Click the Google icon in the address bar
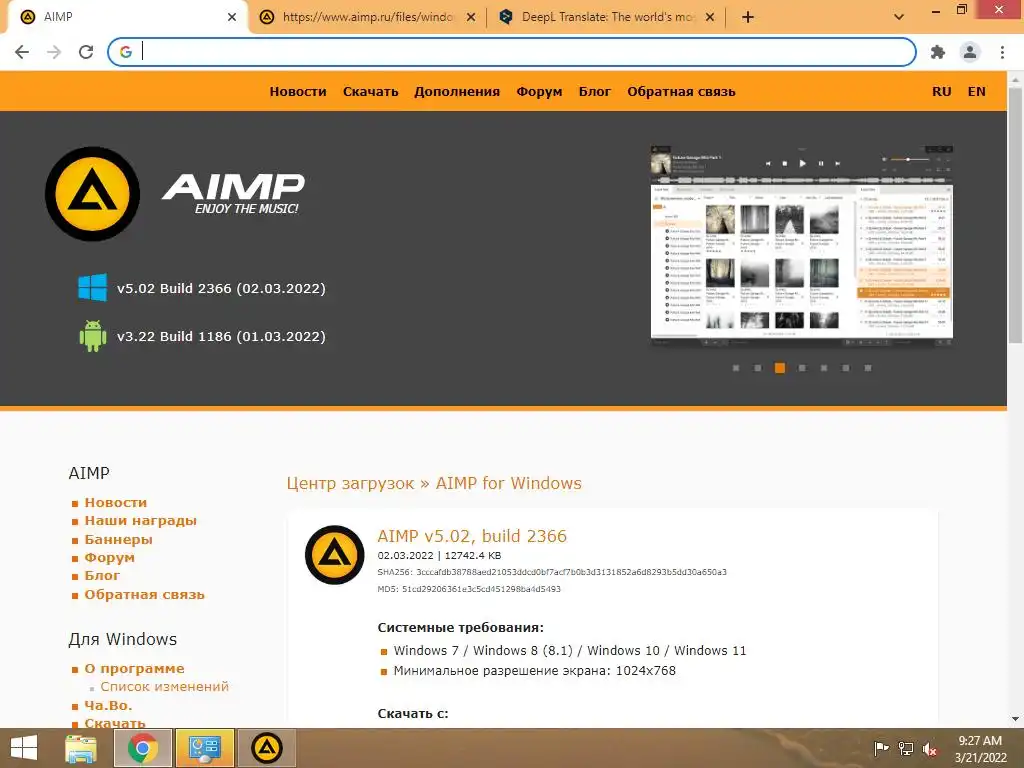 click(x=126, y=52)
